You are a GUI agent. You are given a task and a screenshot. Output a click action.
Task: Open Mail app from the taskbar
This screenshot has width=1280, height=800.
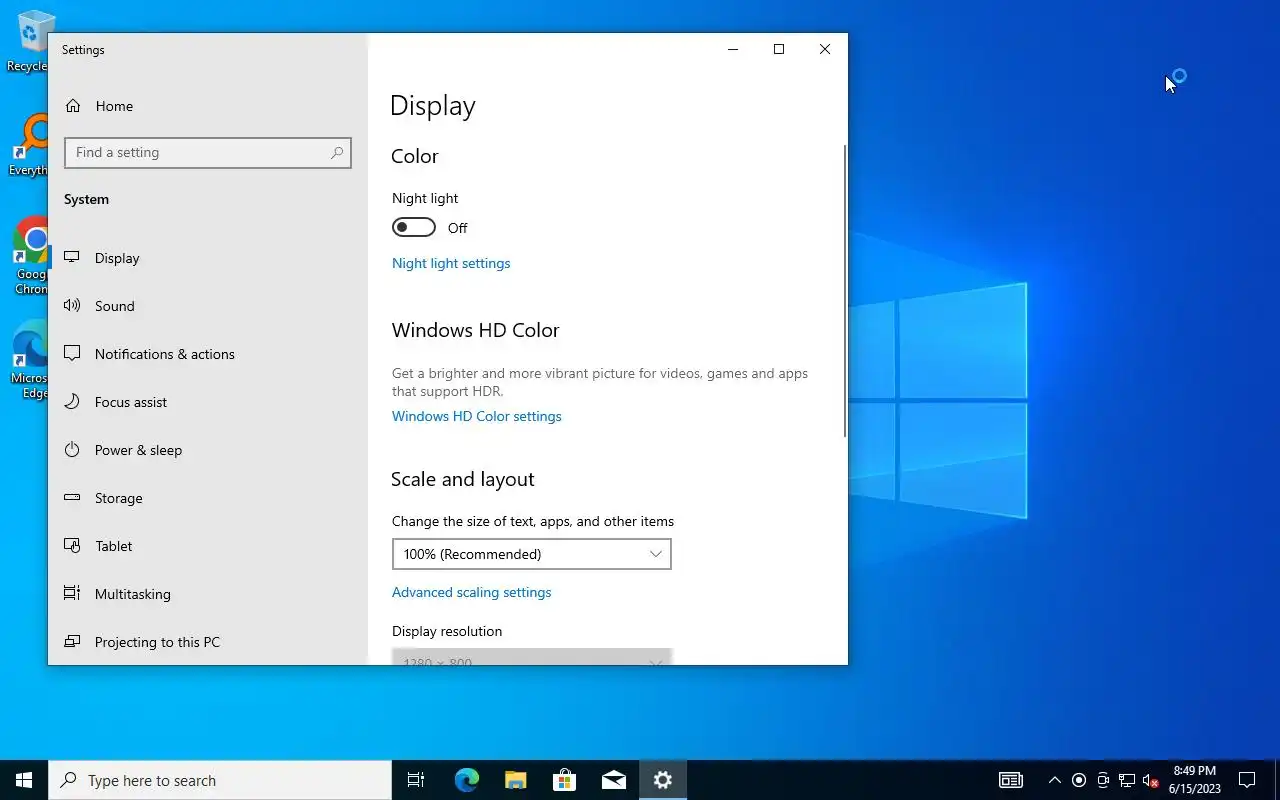click(x=613, y=780)
